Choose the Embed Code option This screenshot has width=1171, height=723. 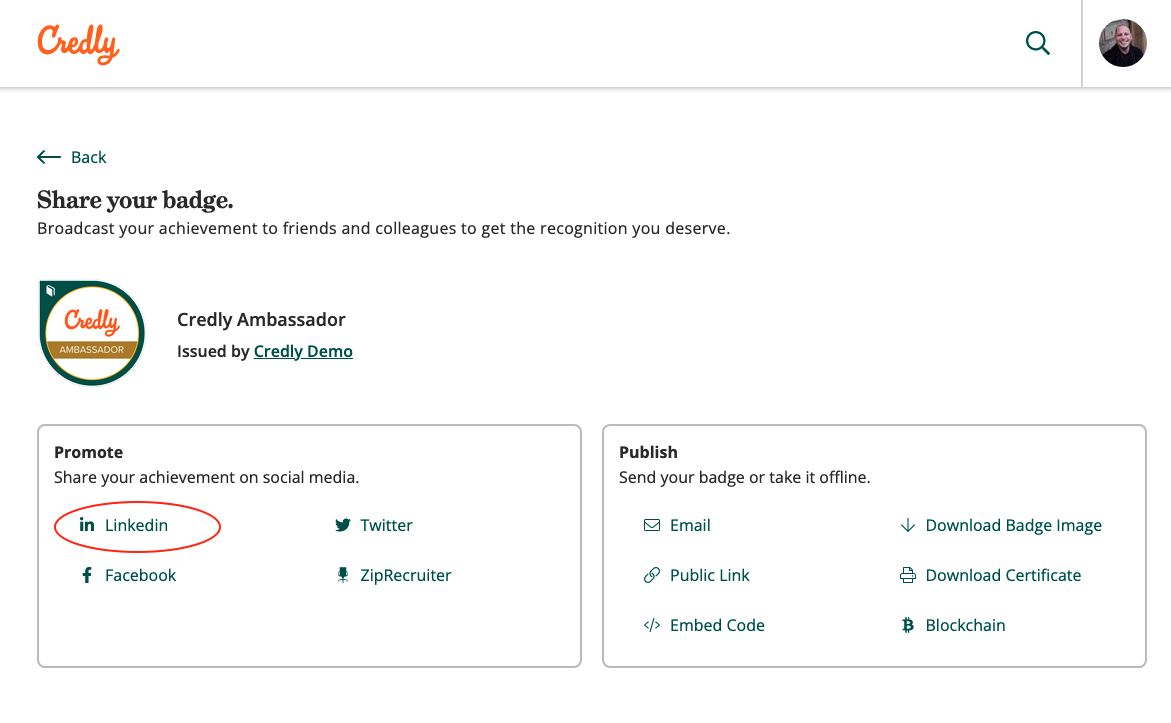coord(717,625)
